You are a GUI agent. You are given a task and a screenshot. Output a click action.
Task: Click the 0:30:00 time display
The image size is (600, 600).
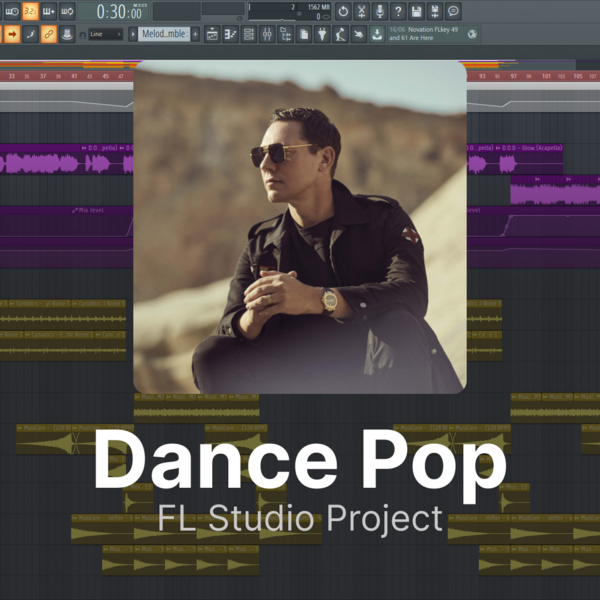pyautogui.click(x=114, y=11)
